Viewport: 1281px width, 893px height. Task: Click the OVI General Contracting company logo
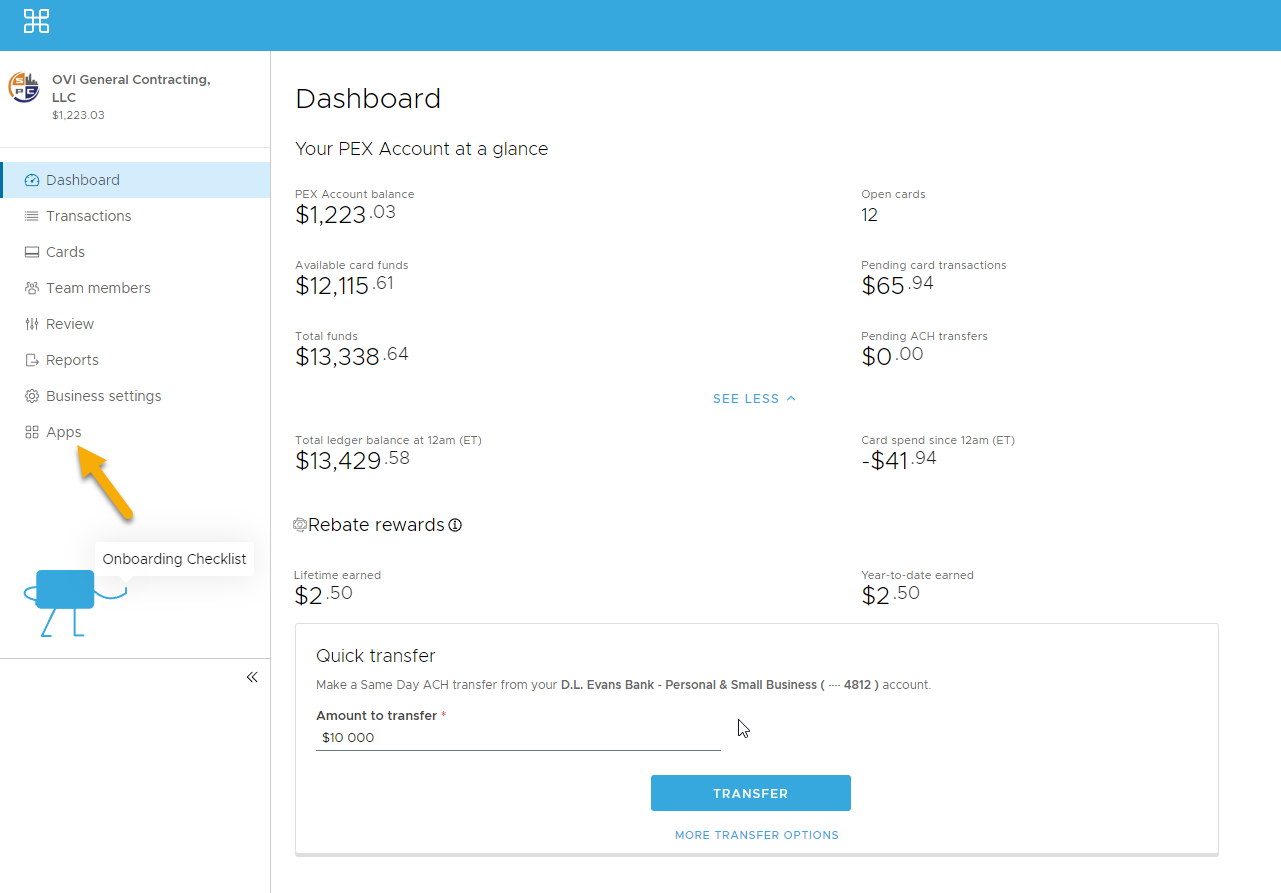(x=24, y=88)
